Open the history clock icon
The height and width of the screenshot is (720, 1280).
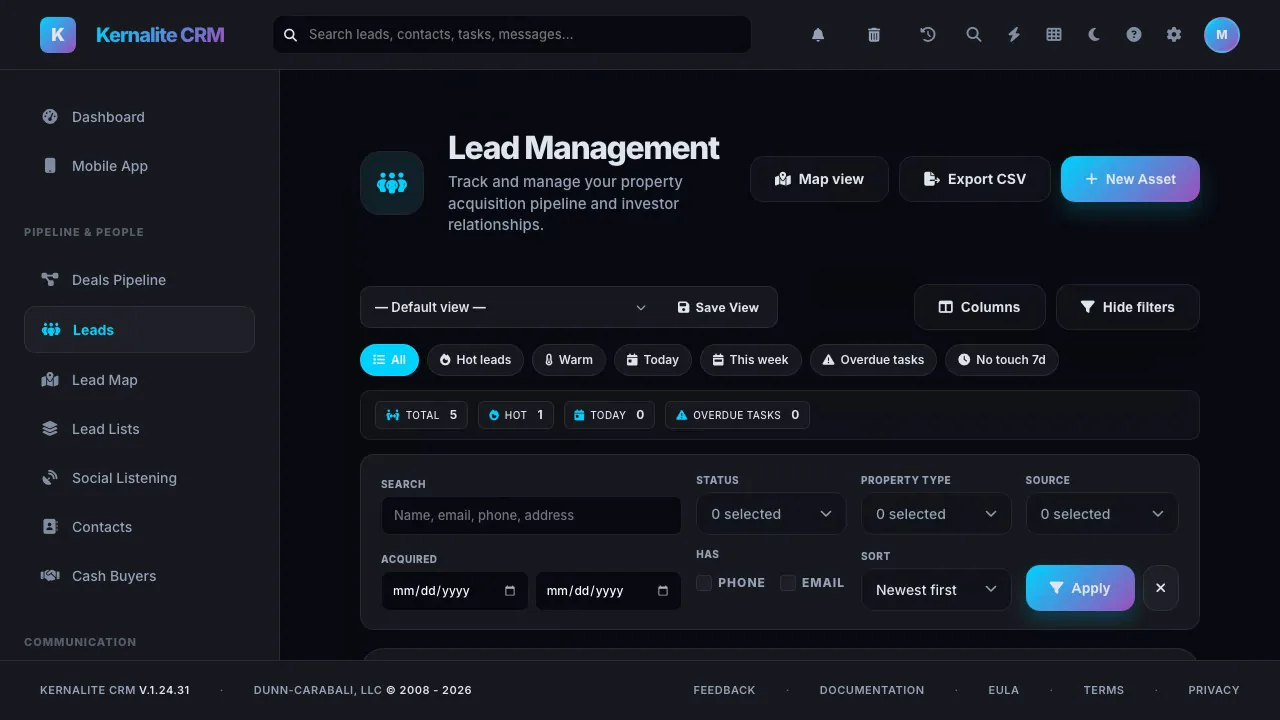pos(928,35)
